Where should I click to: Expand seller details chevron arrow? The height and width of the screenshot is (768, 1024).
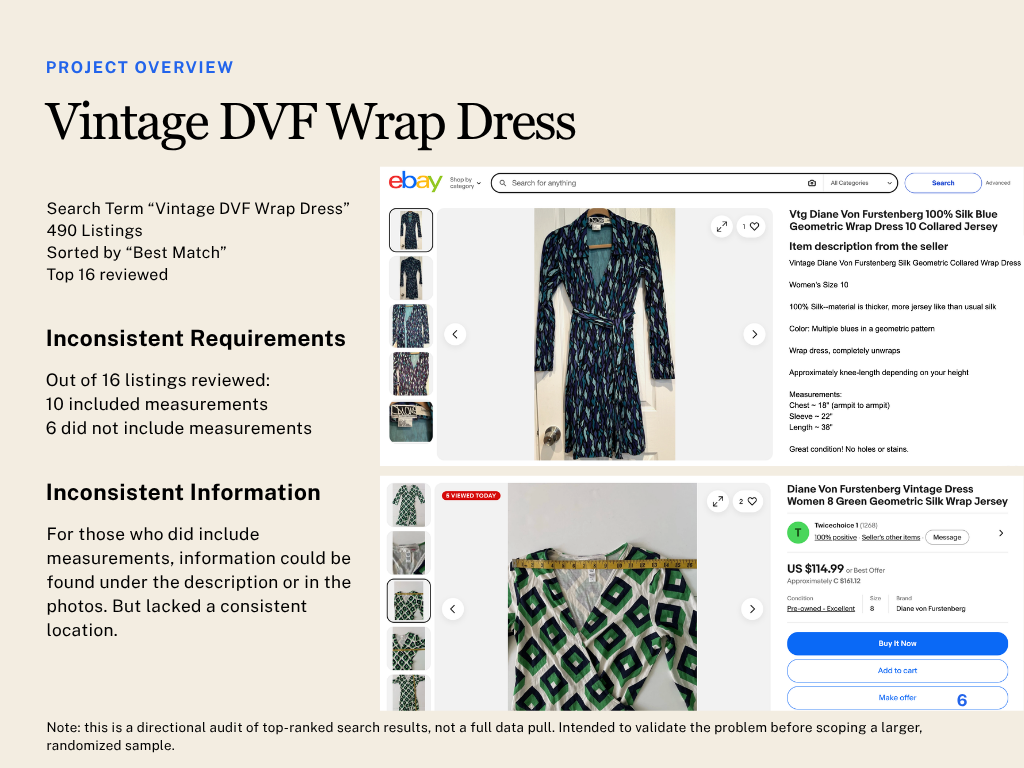(1001, 533)
